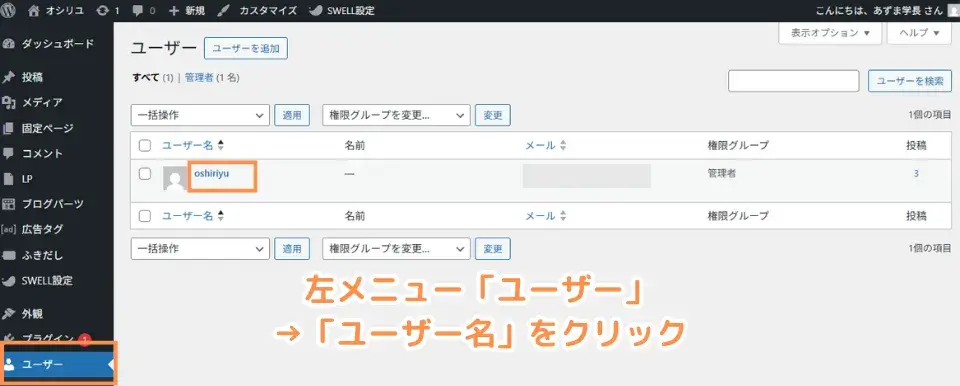Click the profile avatar in top right
The image size is (960, 386).
(x=953, y=10)
